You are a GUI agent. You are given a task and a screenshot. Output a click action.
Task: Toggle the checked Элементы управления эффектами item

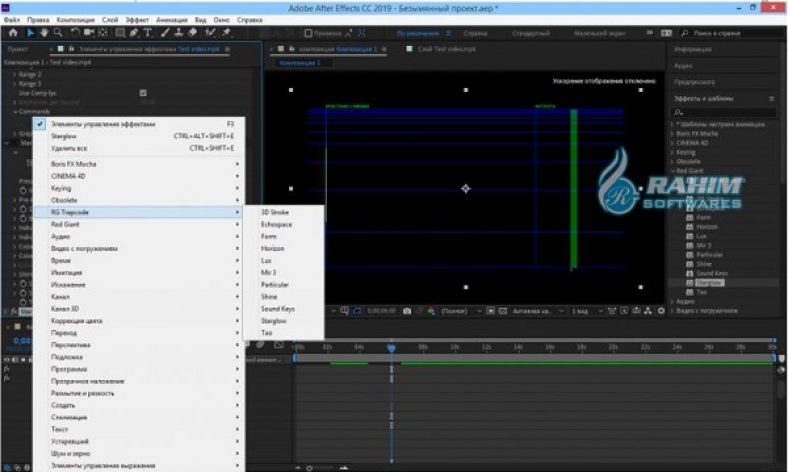click(x=103, y=124)
